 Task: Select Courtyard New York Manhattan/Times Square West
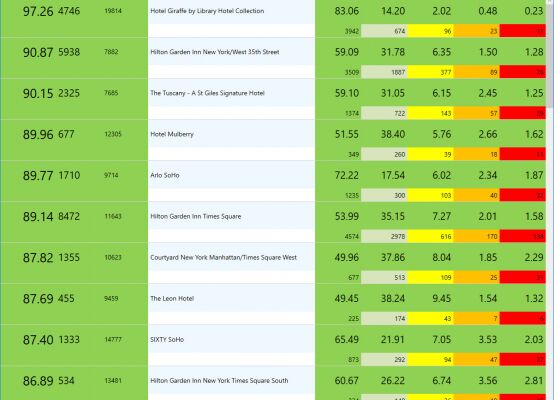click(224, 257)
